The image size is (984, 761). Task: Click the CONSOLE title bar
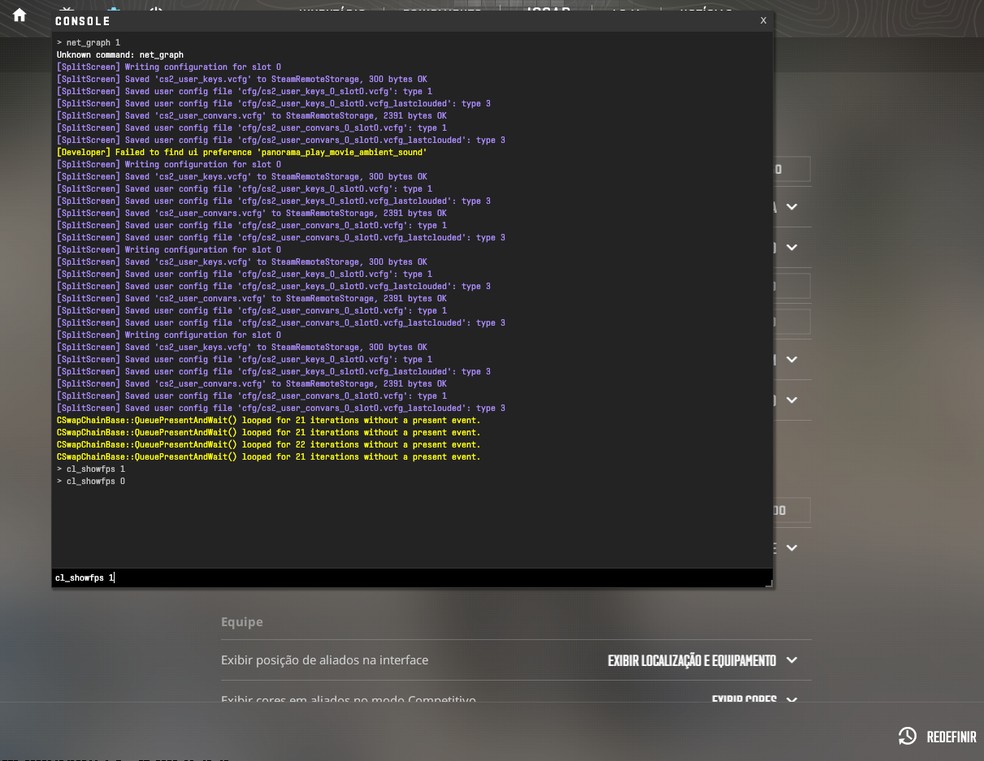click(x=400, y=21)
